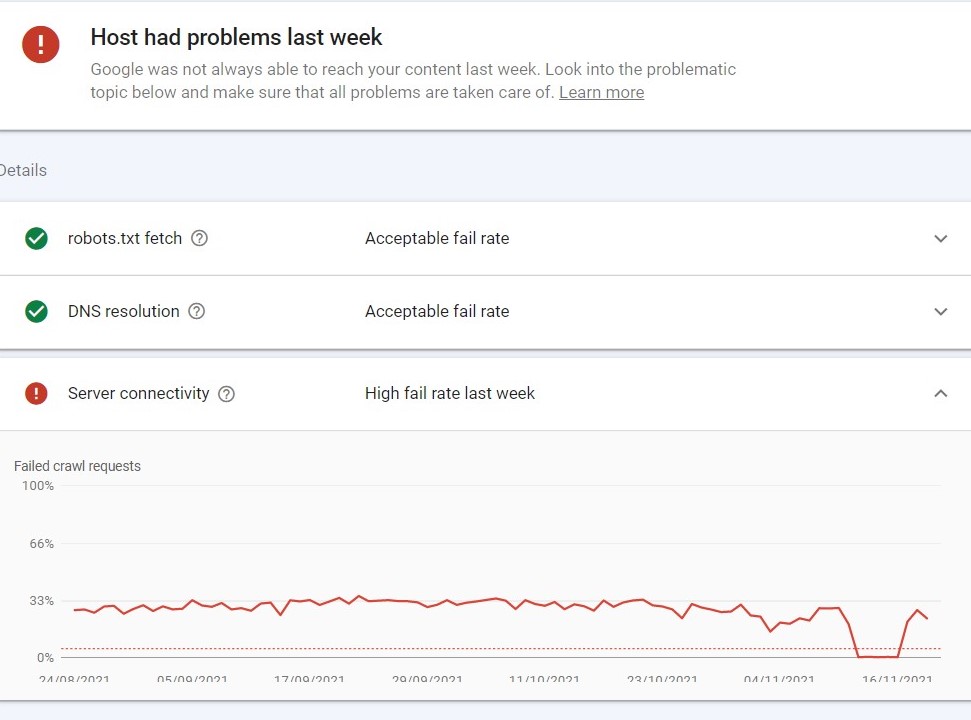Expand the robots.txt fetch row chevron
Viewport: 971px width, 720px height.
(941, 239)
